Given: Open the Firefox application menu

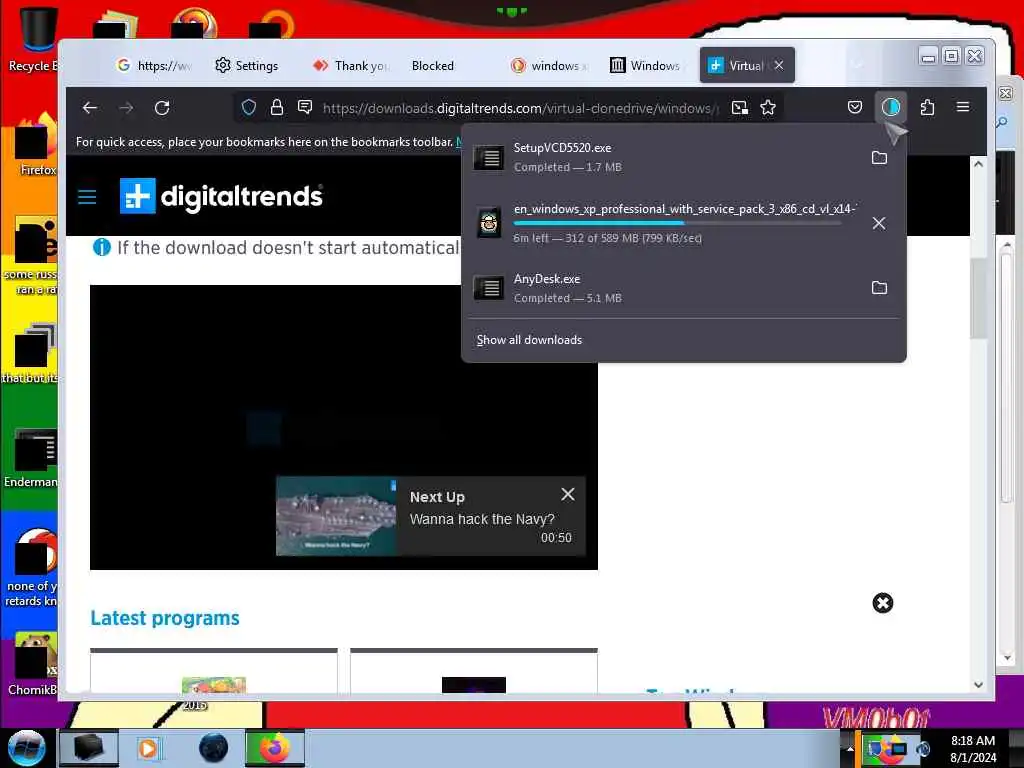Looking at the screenshot, I should 963,107.
